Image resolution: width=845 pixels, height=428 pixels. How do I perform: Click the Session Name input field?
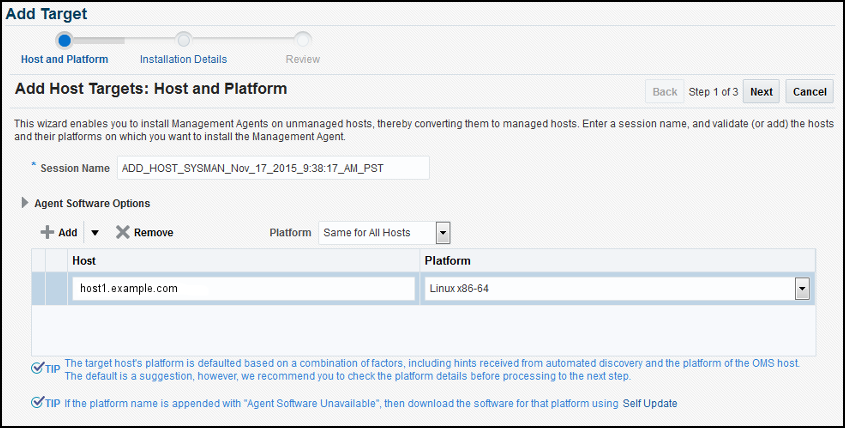(x=273, y=168)
